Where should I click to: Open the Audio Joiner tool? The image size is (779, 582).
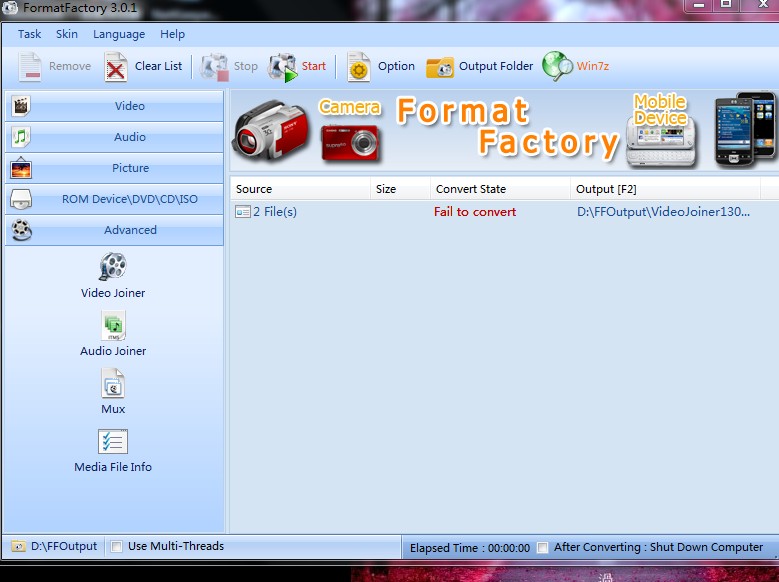(x=113, y=326)
